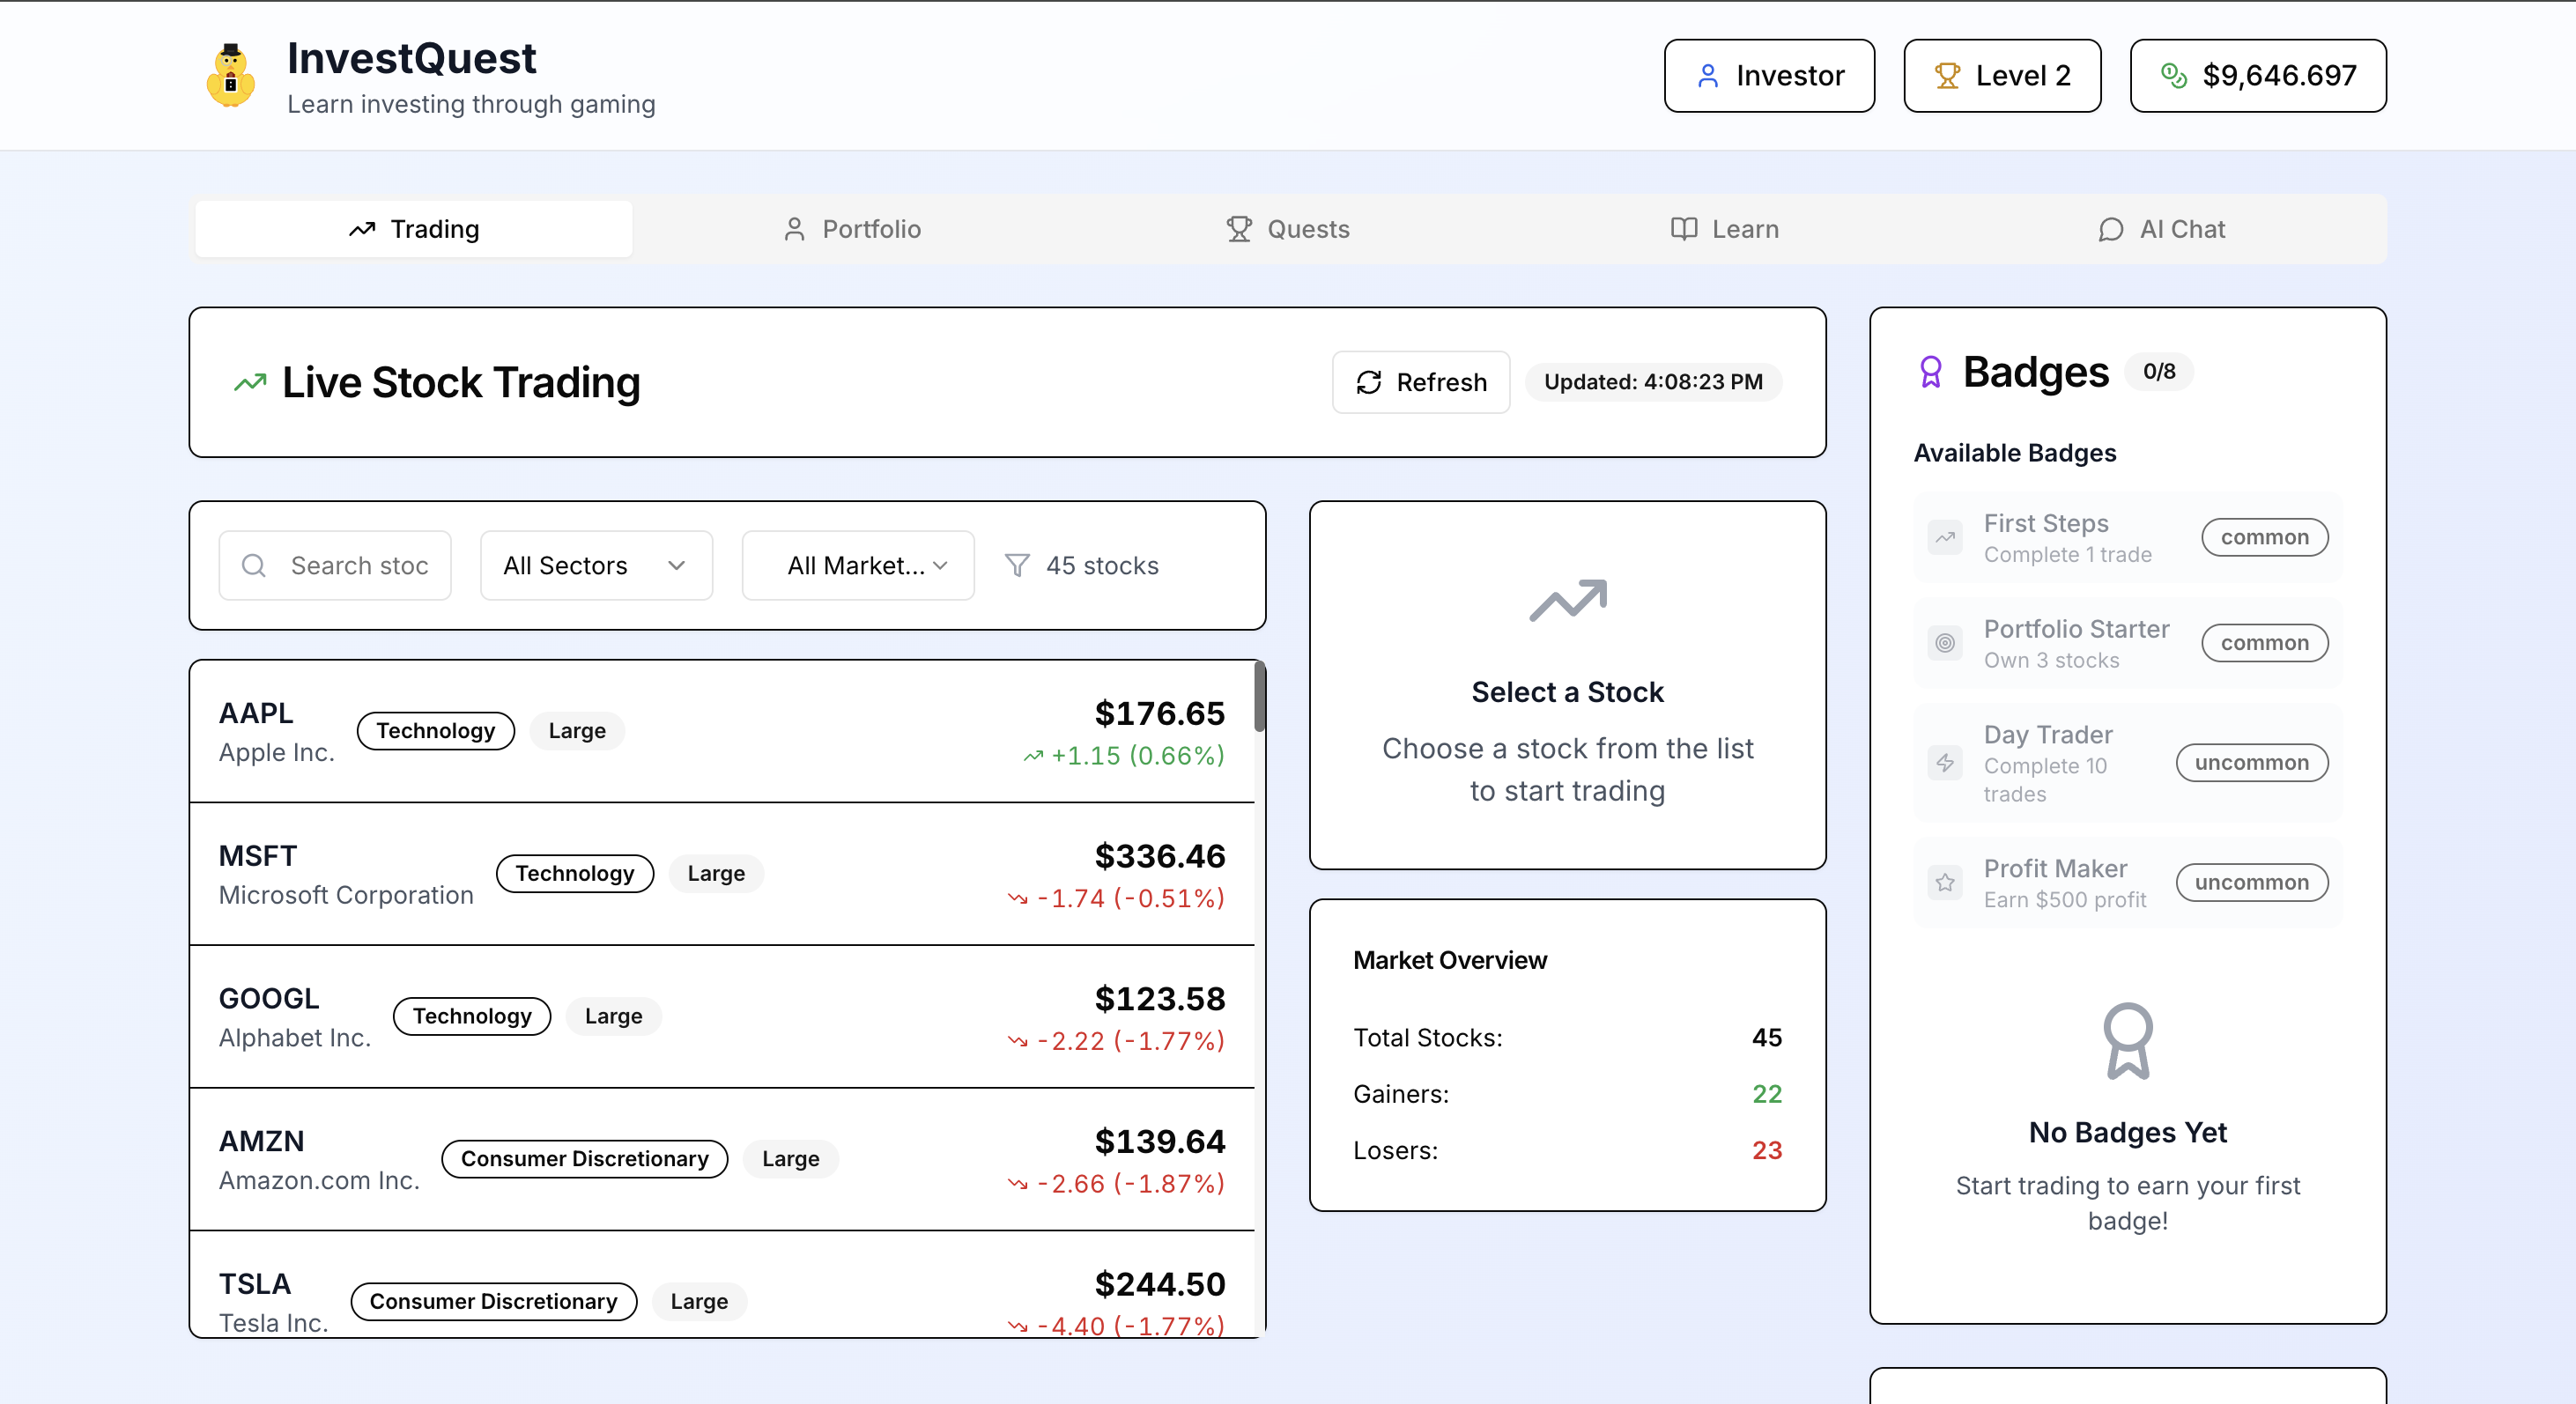Click the coins icon beside the balance

point(2174,76)
